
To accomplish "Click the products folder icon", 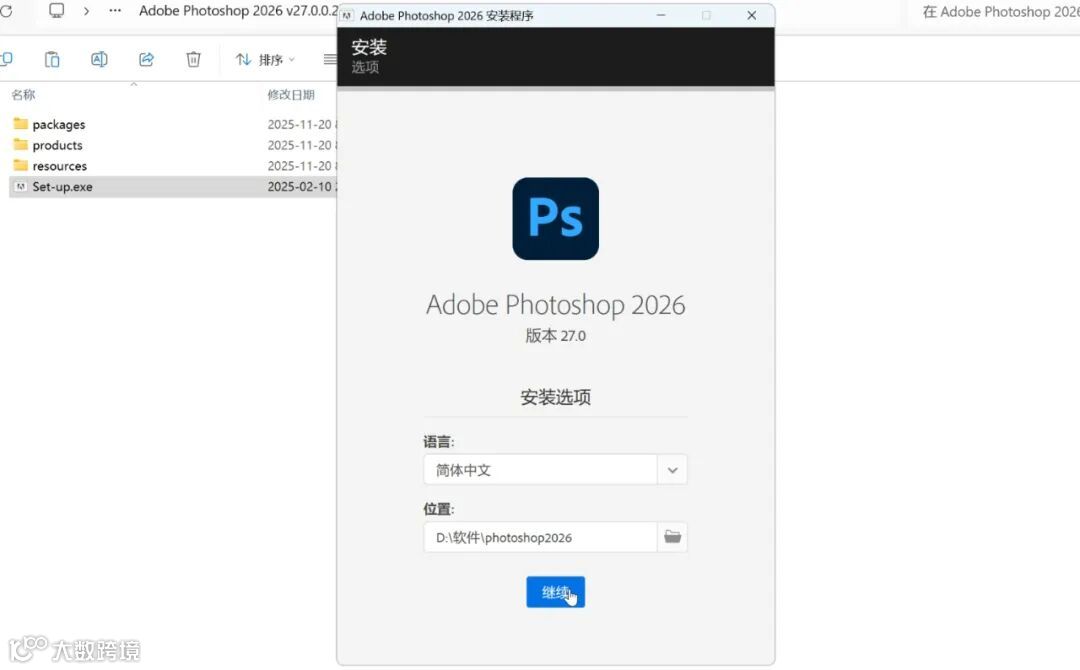I will point(21,145).
